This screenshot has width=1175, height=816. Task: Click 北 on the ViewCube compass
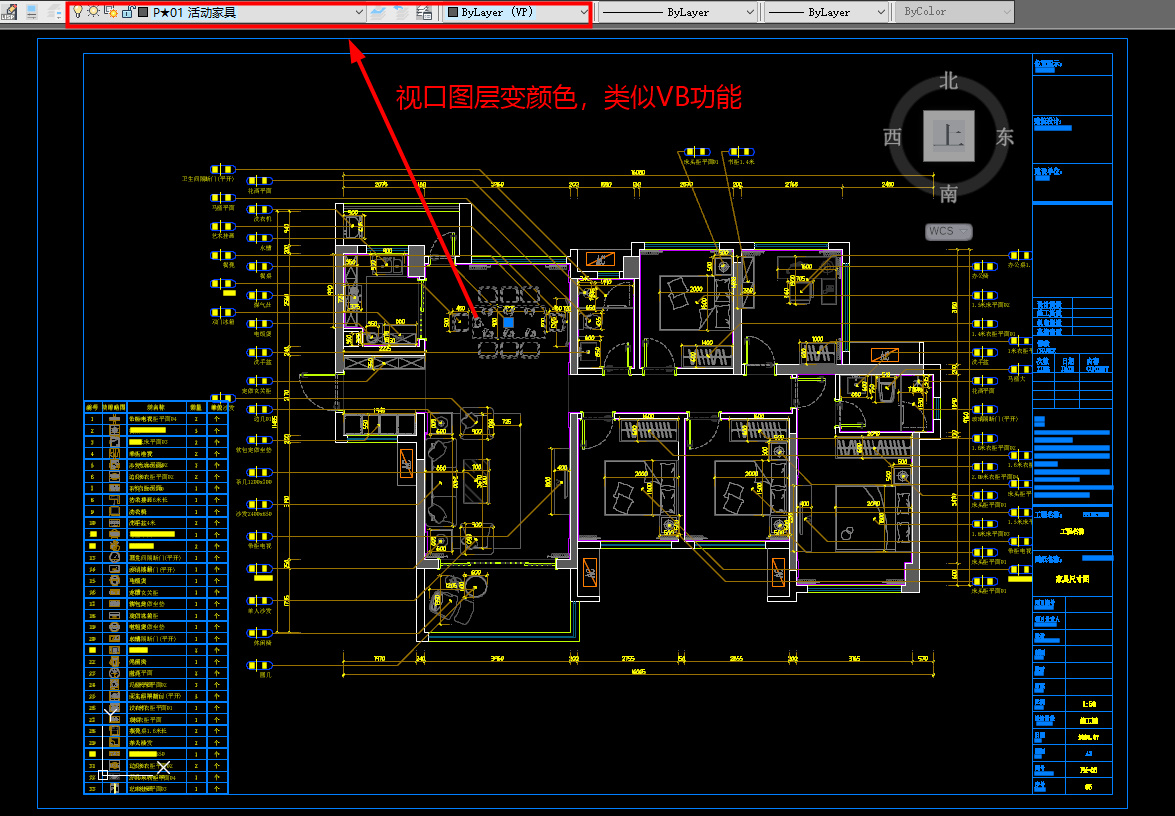pyautogui.click(x=949, y=81)
